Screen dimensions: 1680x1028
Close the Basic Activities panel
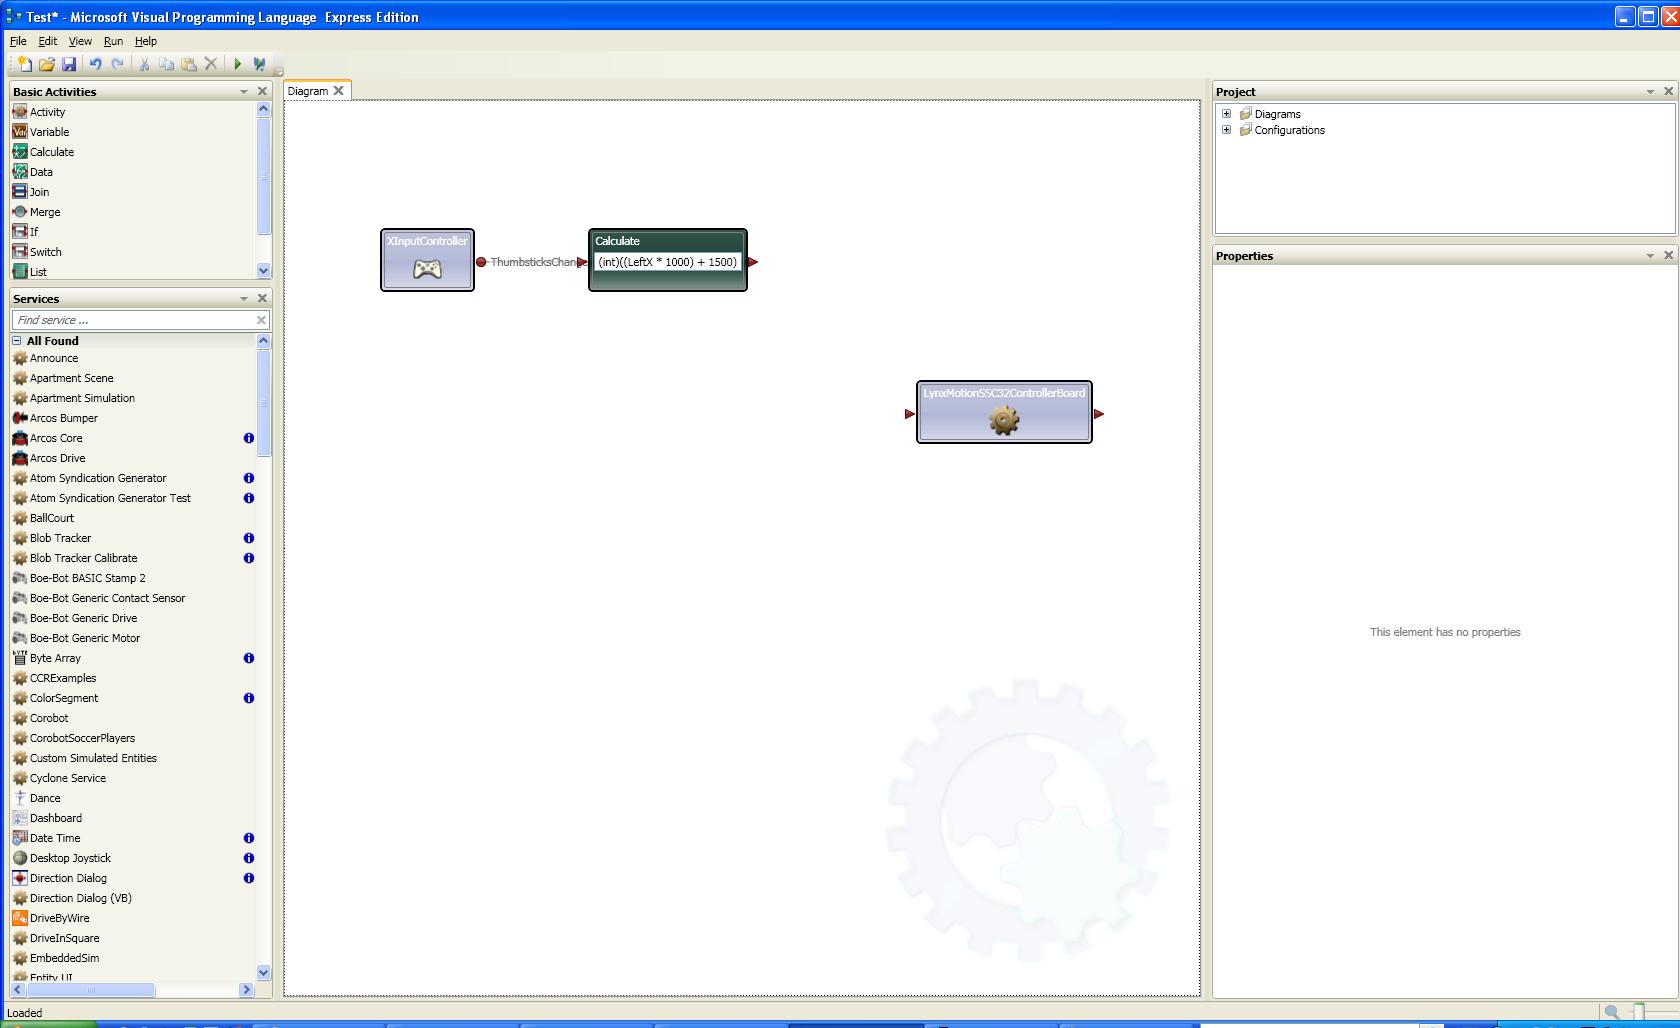click(263, 91)
